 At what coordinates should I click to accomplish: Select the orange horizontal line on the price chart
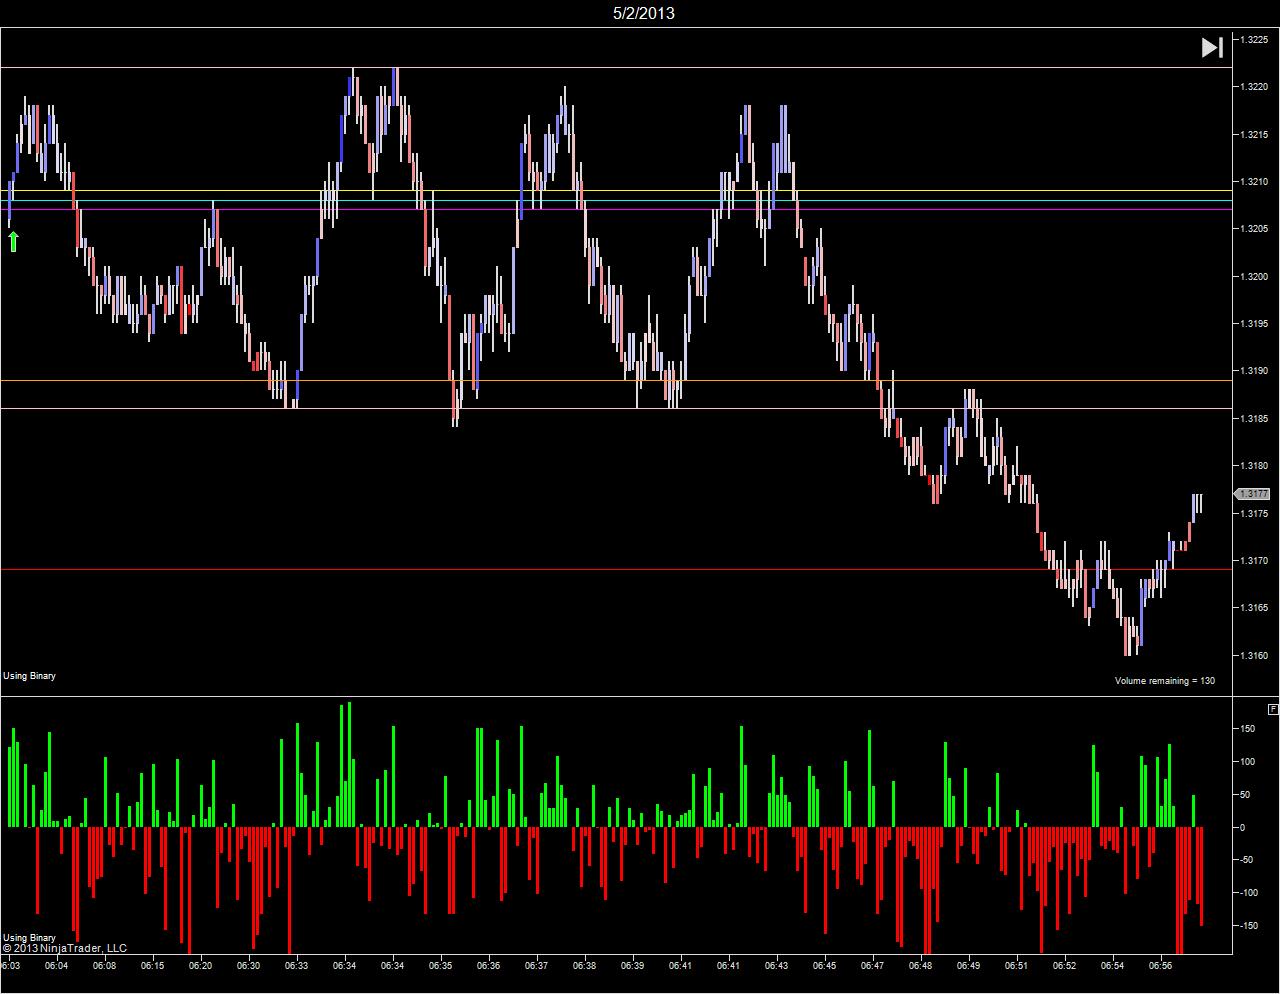pyautogui.click(x=616, y=381)
